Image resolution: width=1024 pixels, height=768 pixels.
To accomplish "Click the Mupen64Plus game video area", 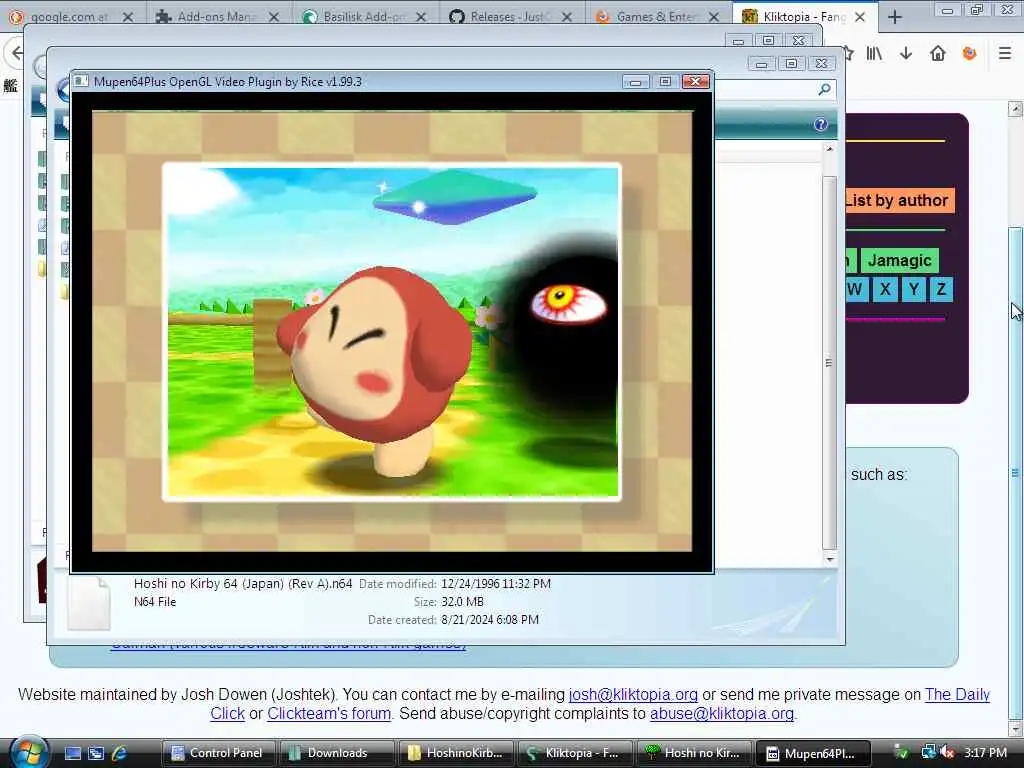I will click(x=392, y=332).
